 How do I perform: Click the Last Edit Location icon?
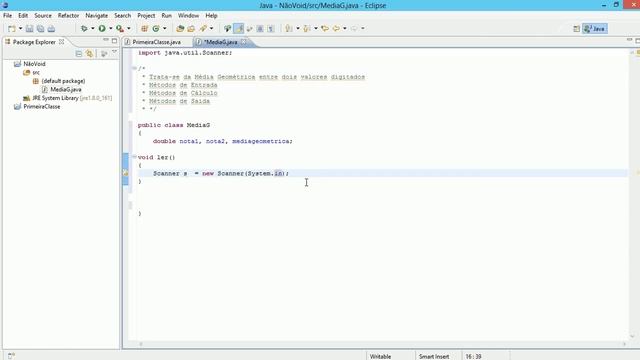[x=325, y=29]
